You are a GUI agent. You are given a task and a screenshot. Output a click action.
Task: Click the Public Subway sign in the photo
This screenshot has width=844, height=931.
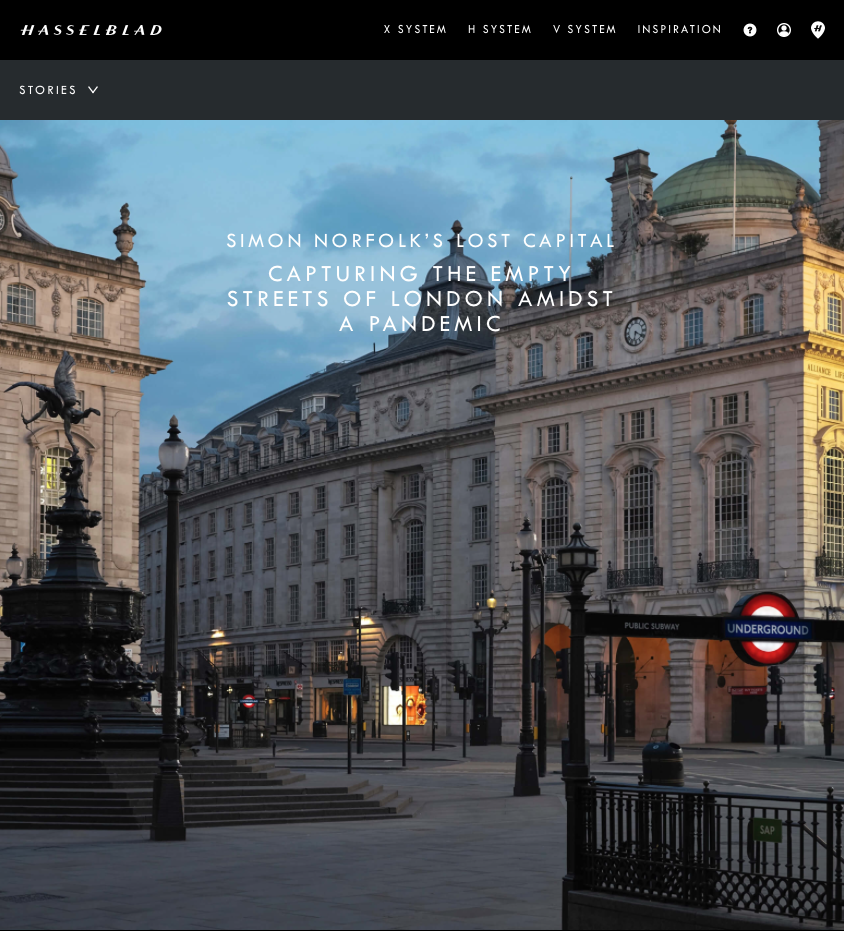tap(652, 626)
